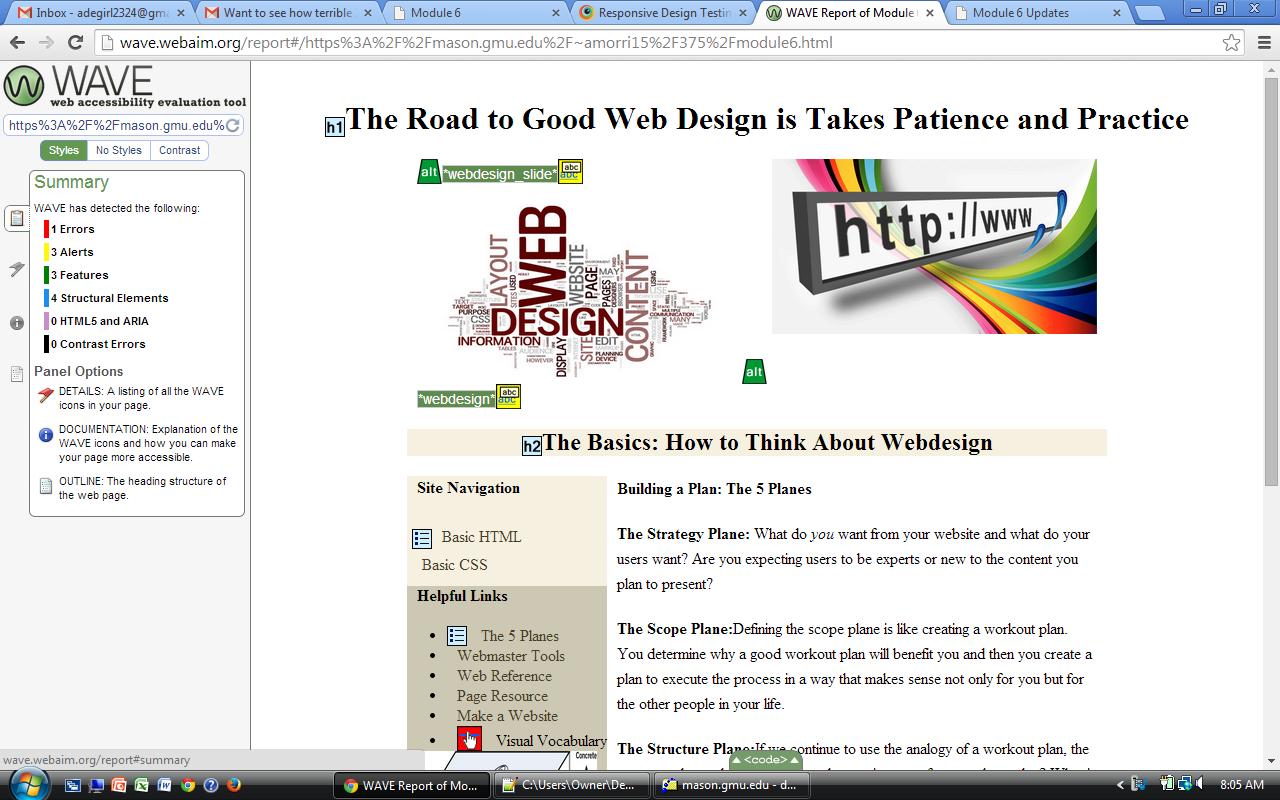This screenshot has height=800, width=1280.
Task: Switch to the Module 6 browser tab
Action: [x=475, y=13]
